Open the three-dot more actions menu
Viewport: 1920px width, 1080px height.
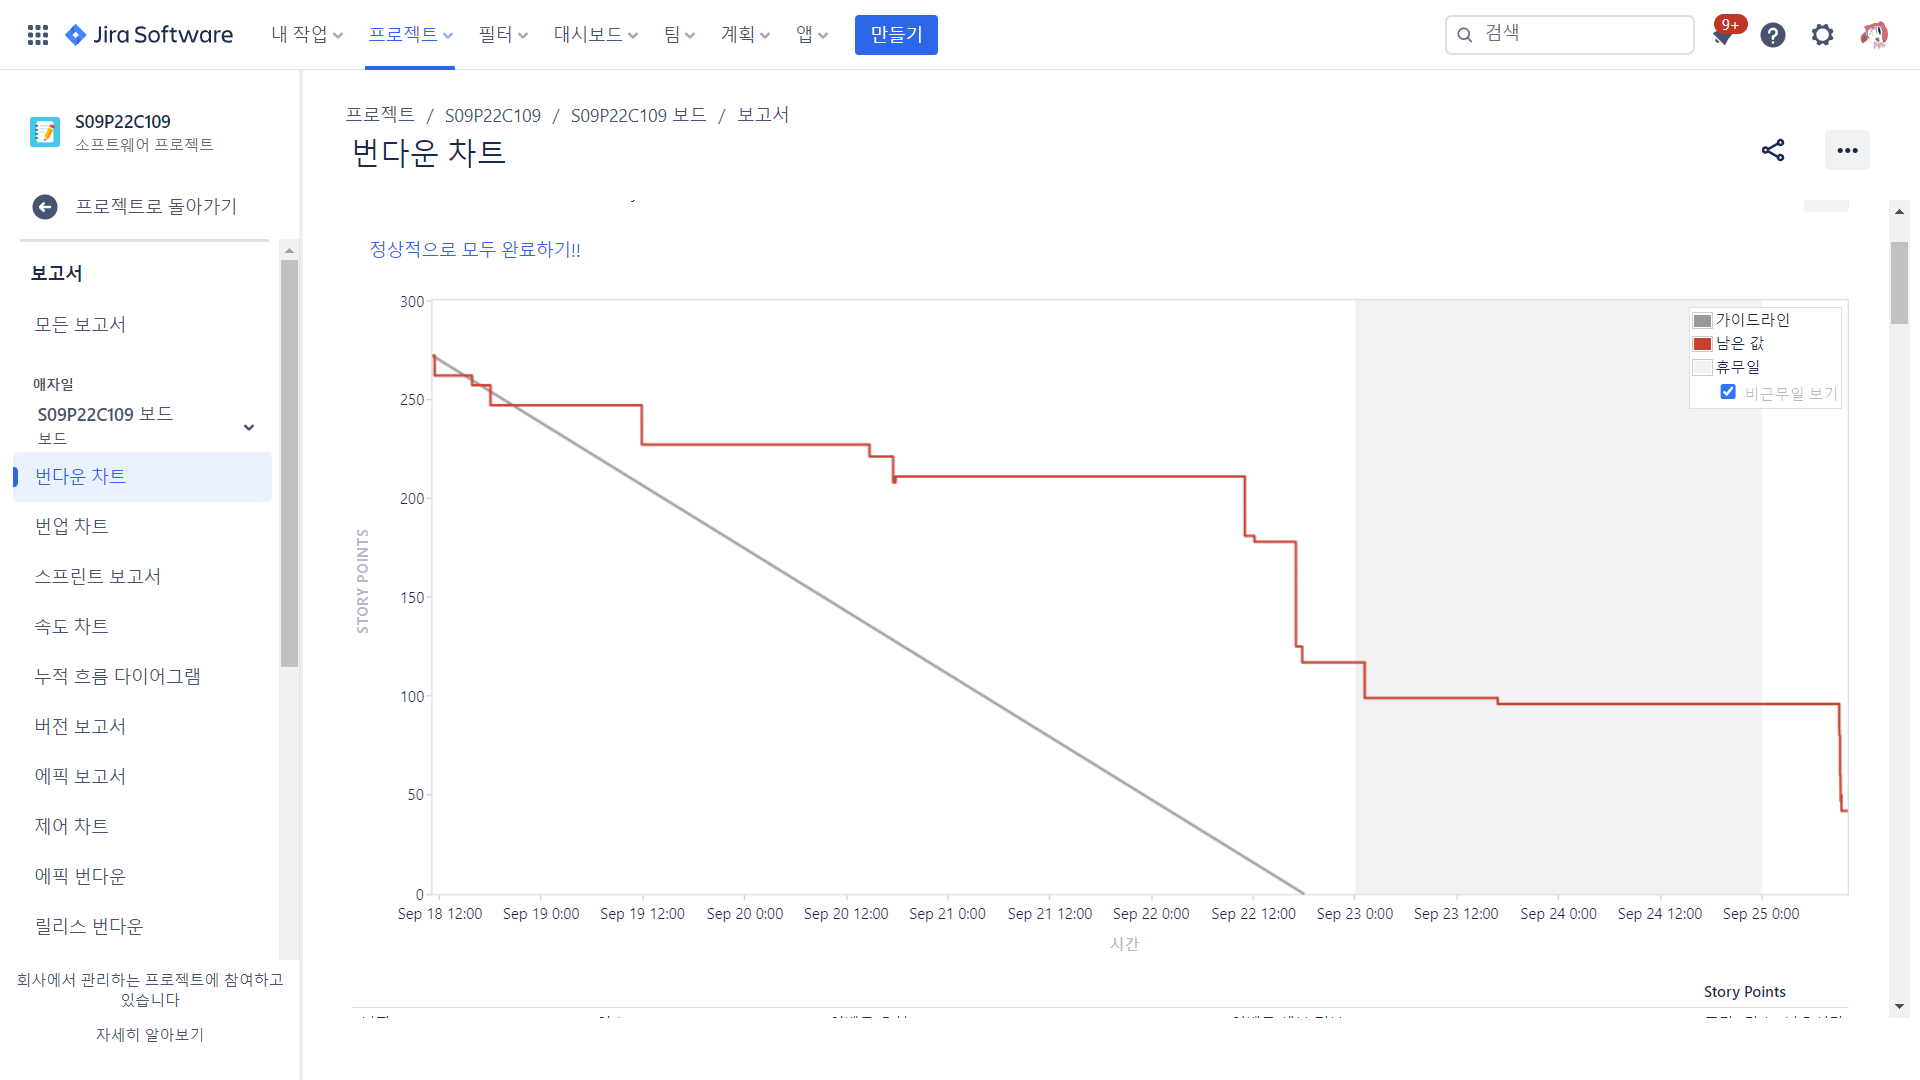point(1847,150)
